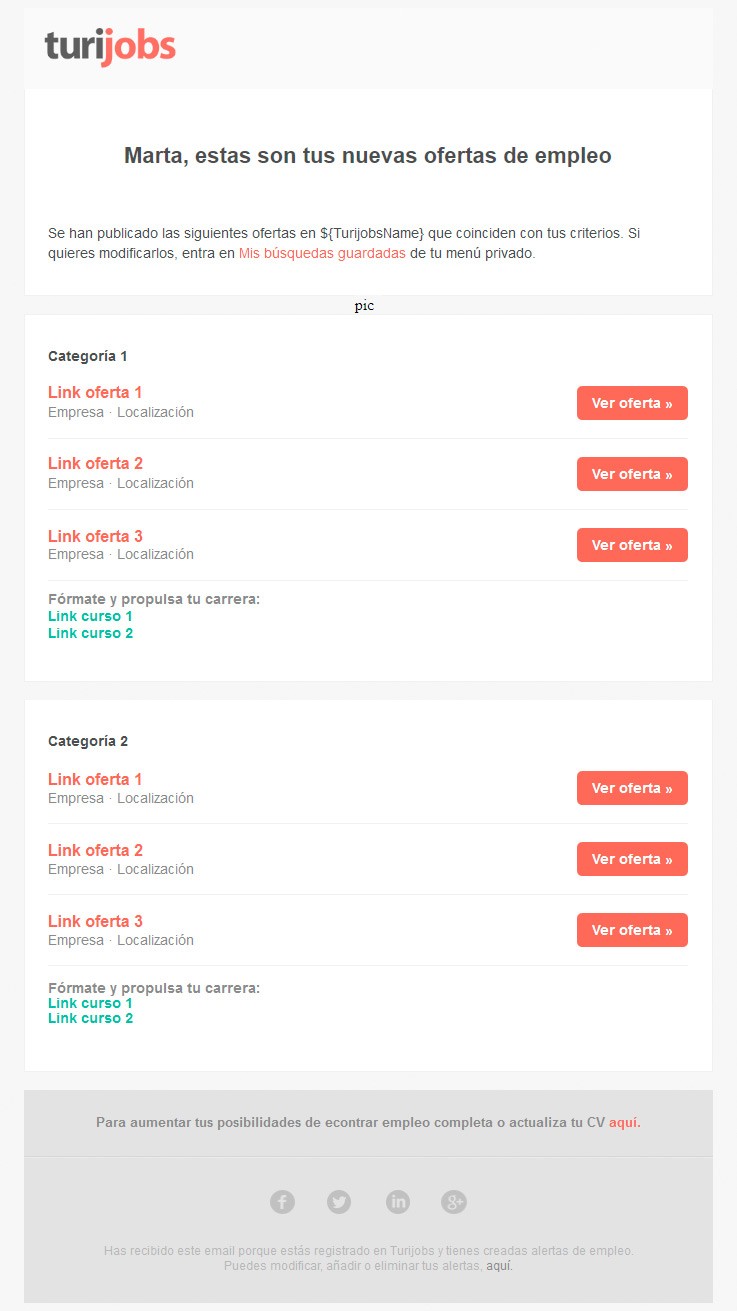Open the Google Plus footer icon
The image size is (737, 1311).
click(x=455, y=1202)
